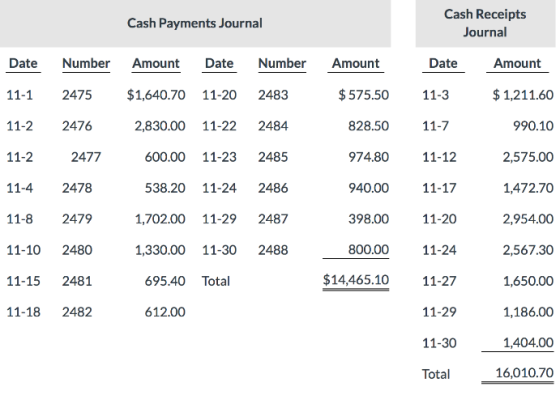This screenshot has height=395, width=560.
Task: Select check number 2480
Action: tap(77, 250)
